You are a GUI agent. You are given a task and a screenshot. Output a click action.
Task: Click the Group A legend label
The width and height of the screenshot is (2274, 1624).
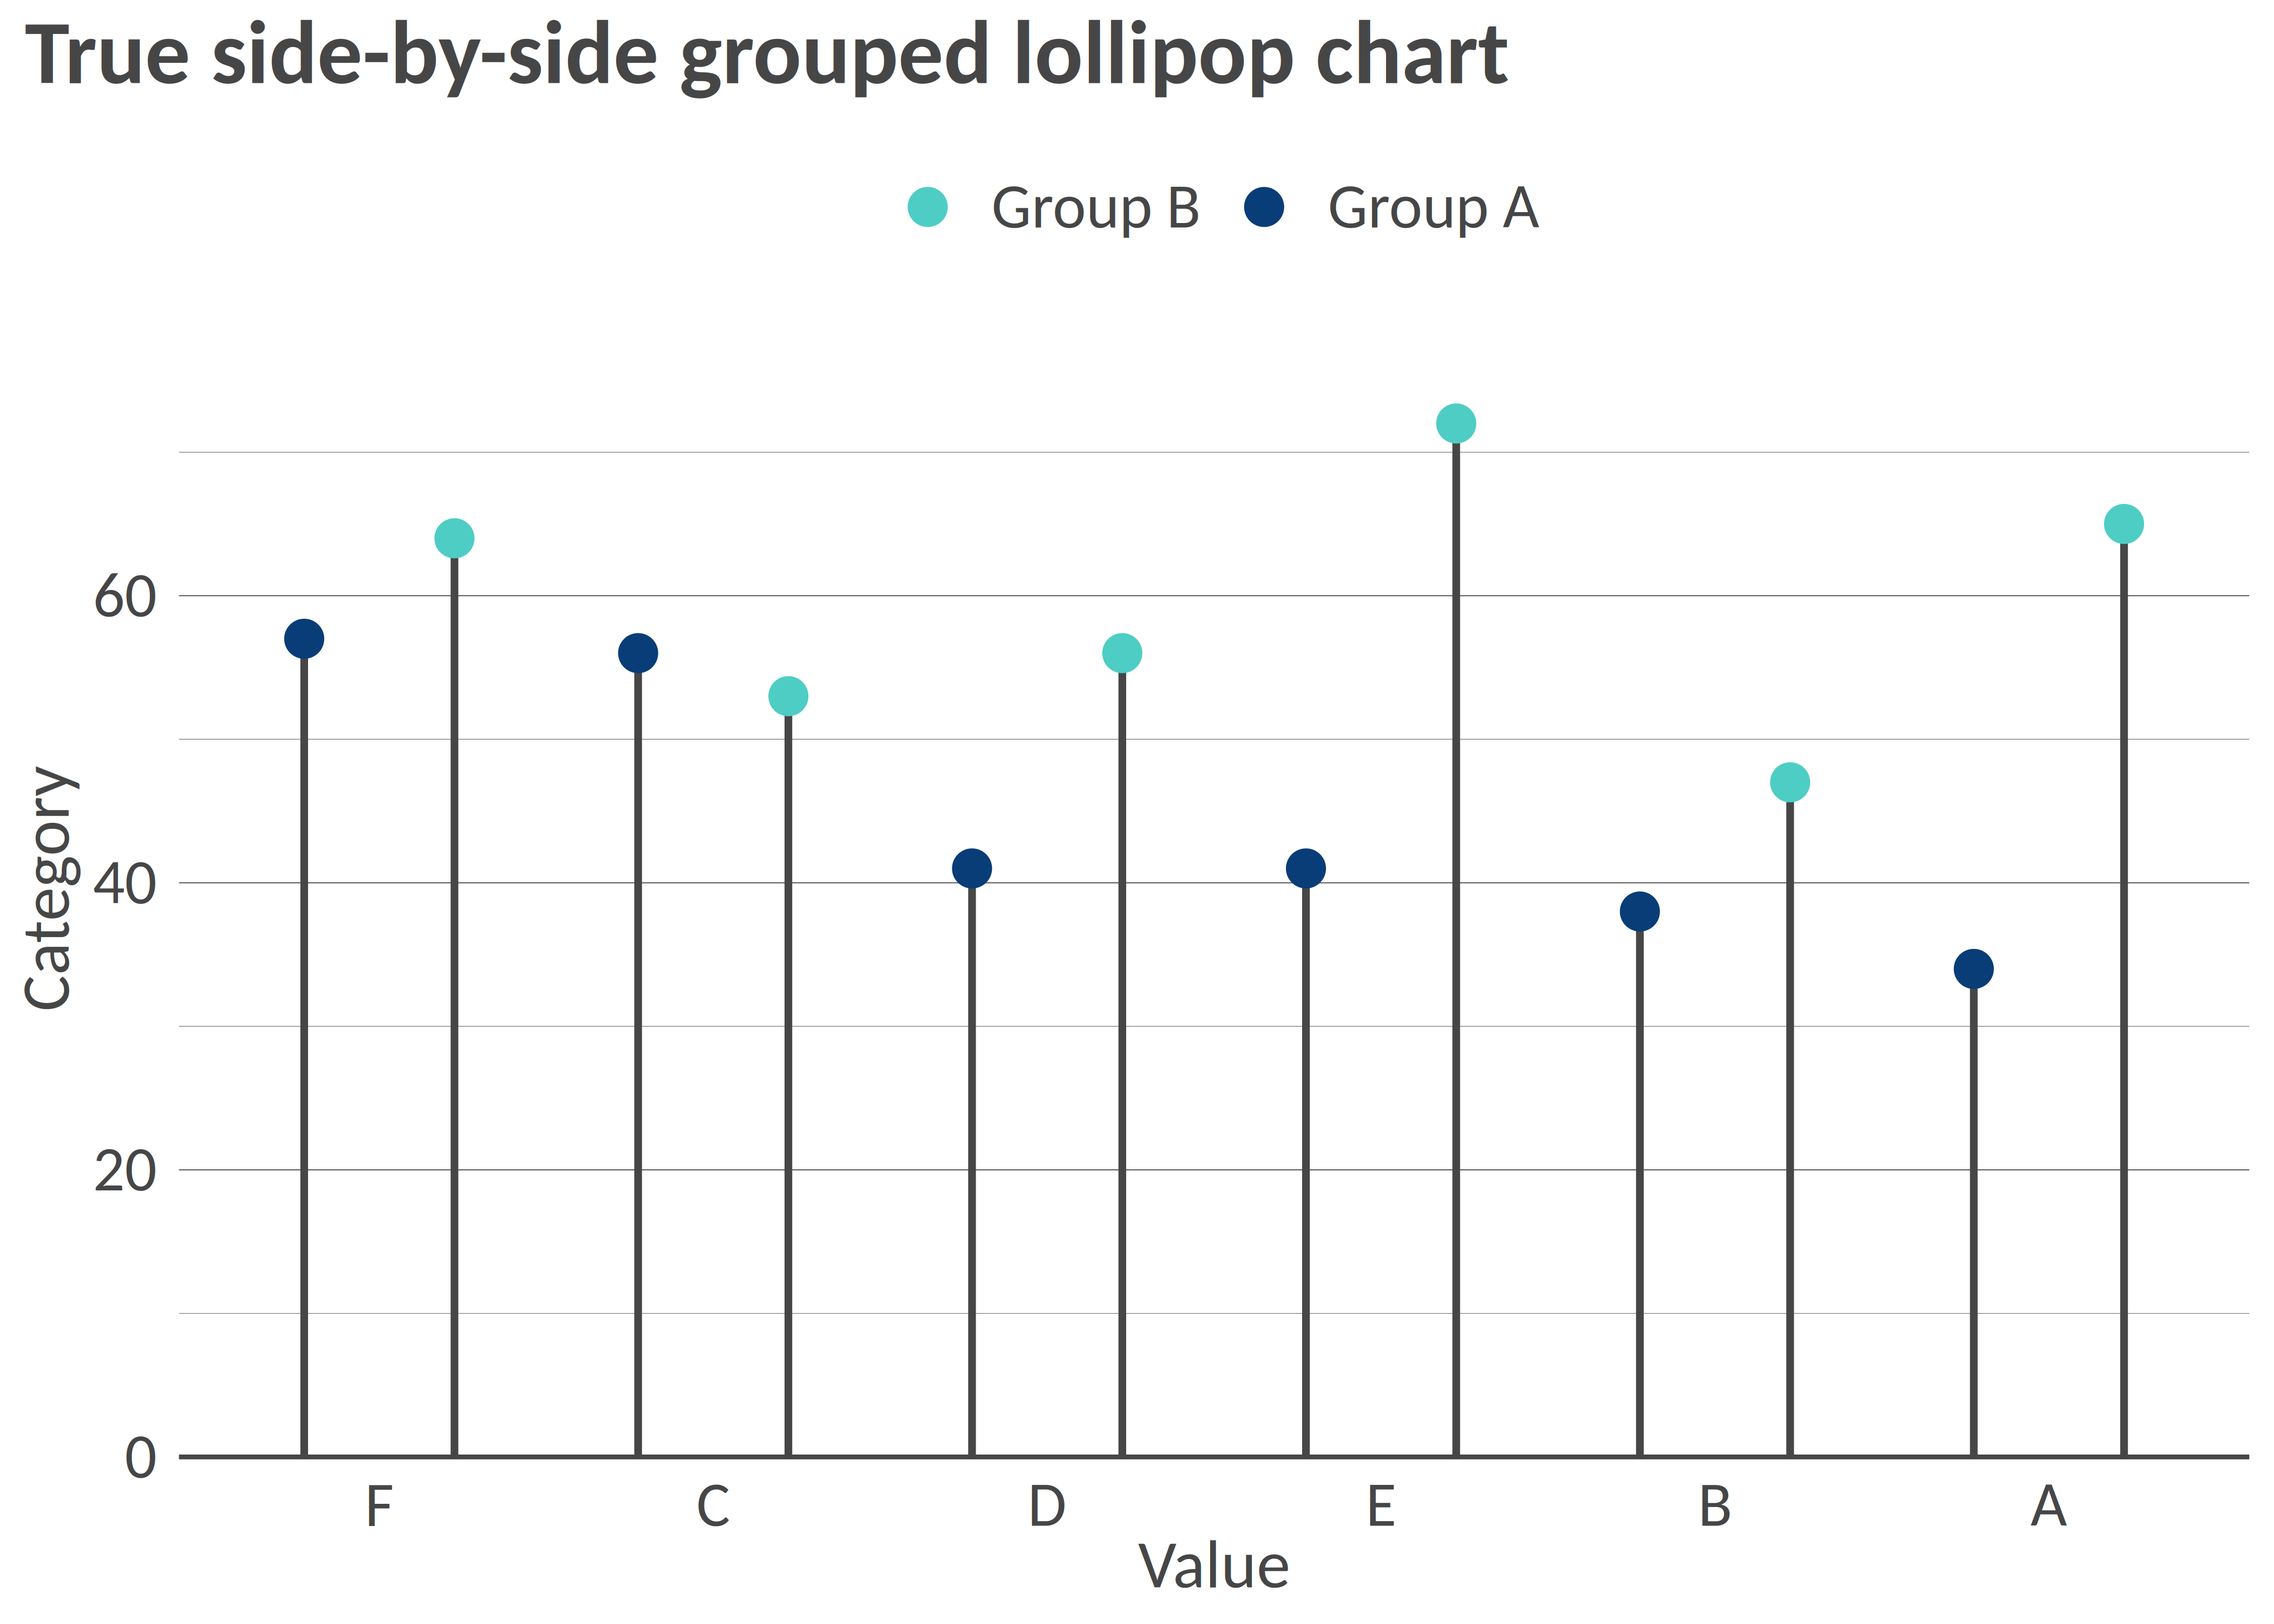(x=1432, y=209)
